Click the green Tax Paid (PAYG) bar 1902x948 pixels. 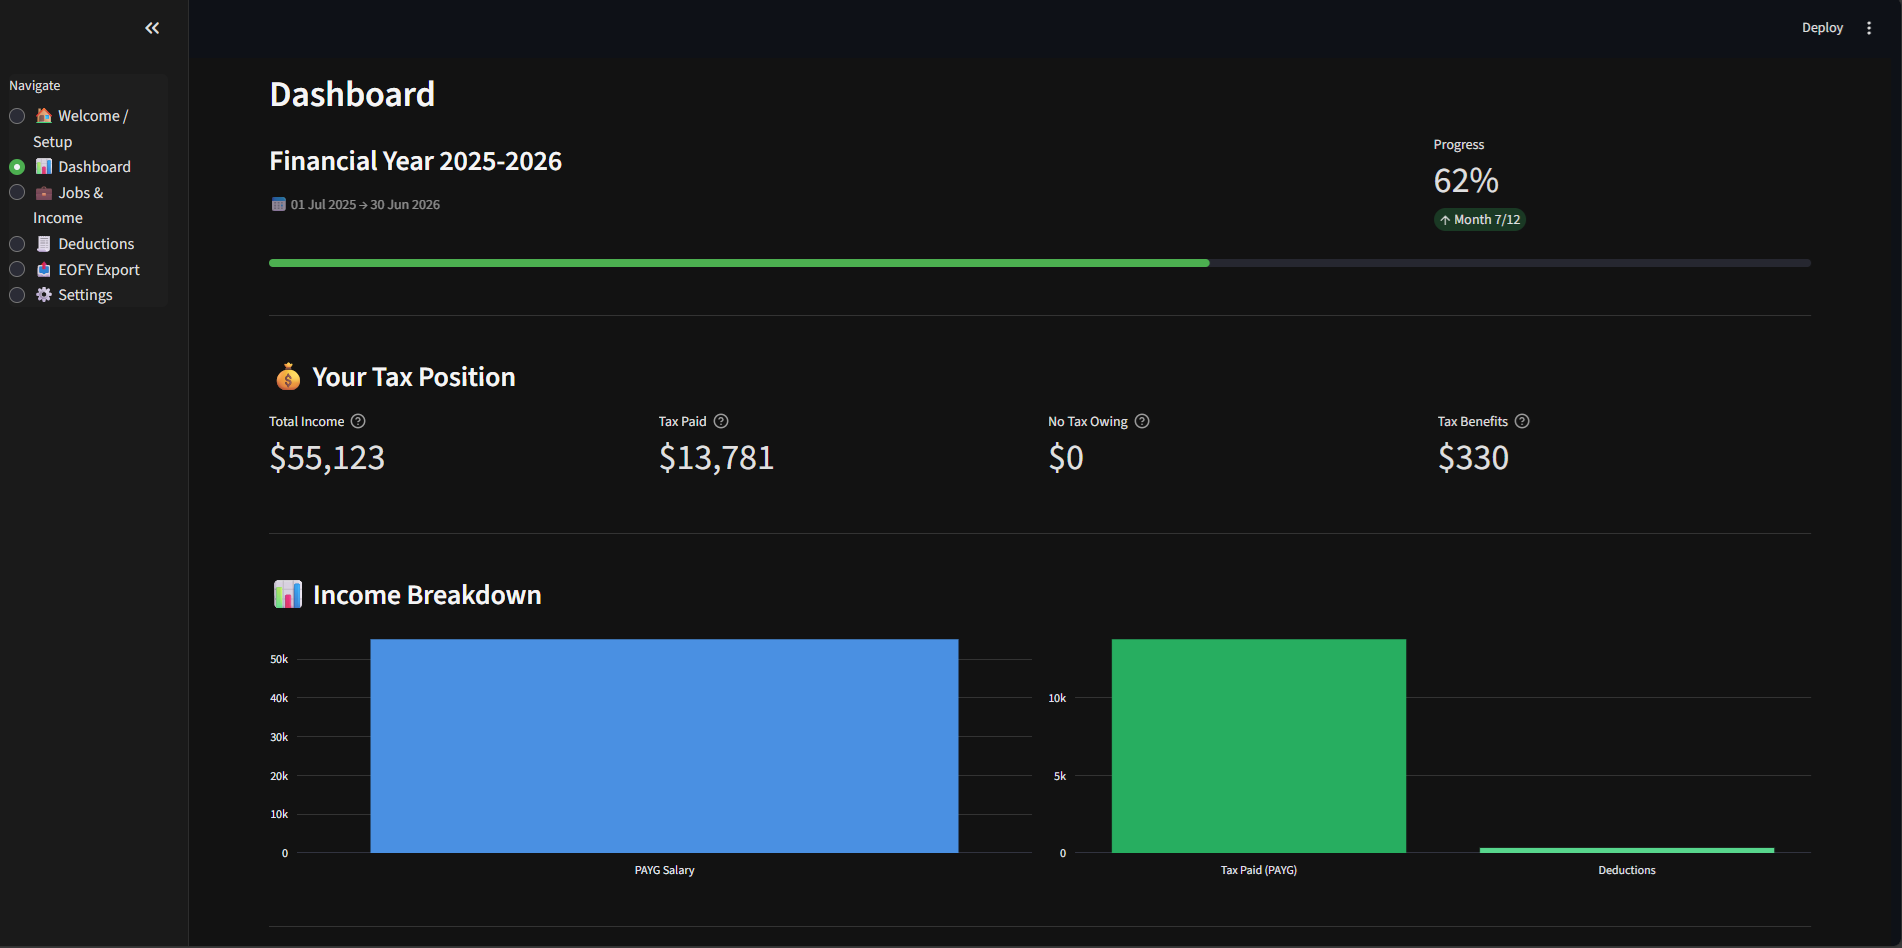tap(1259, 746)
